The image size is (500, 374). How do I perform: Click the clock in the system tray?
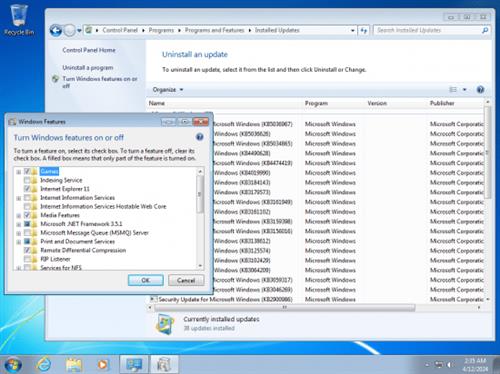(x=475, y=365)
